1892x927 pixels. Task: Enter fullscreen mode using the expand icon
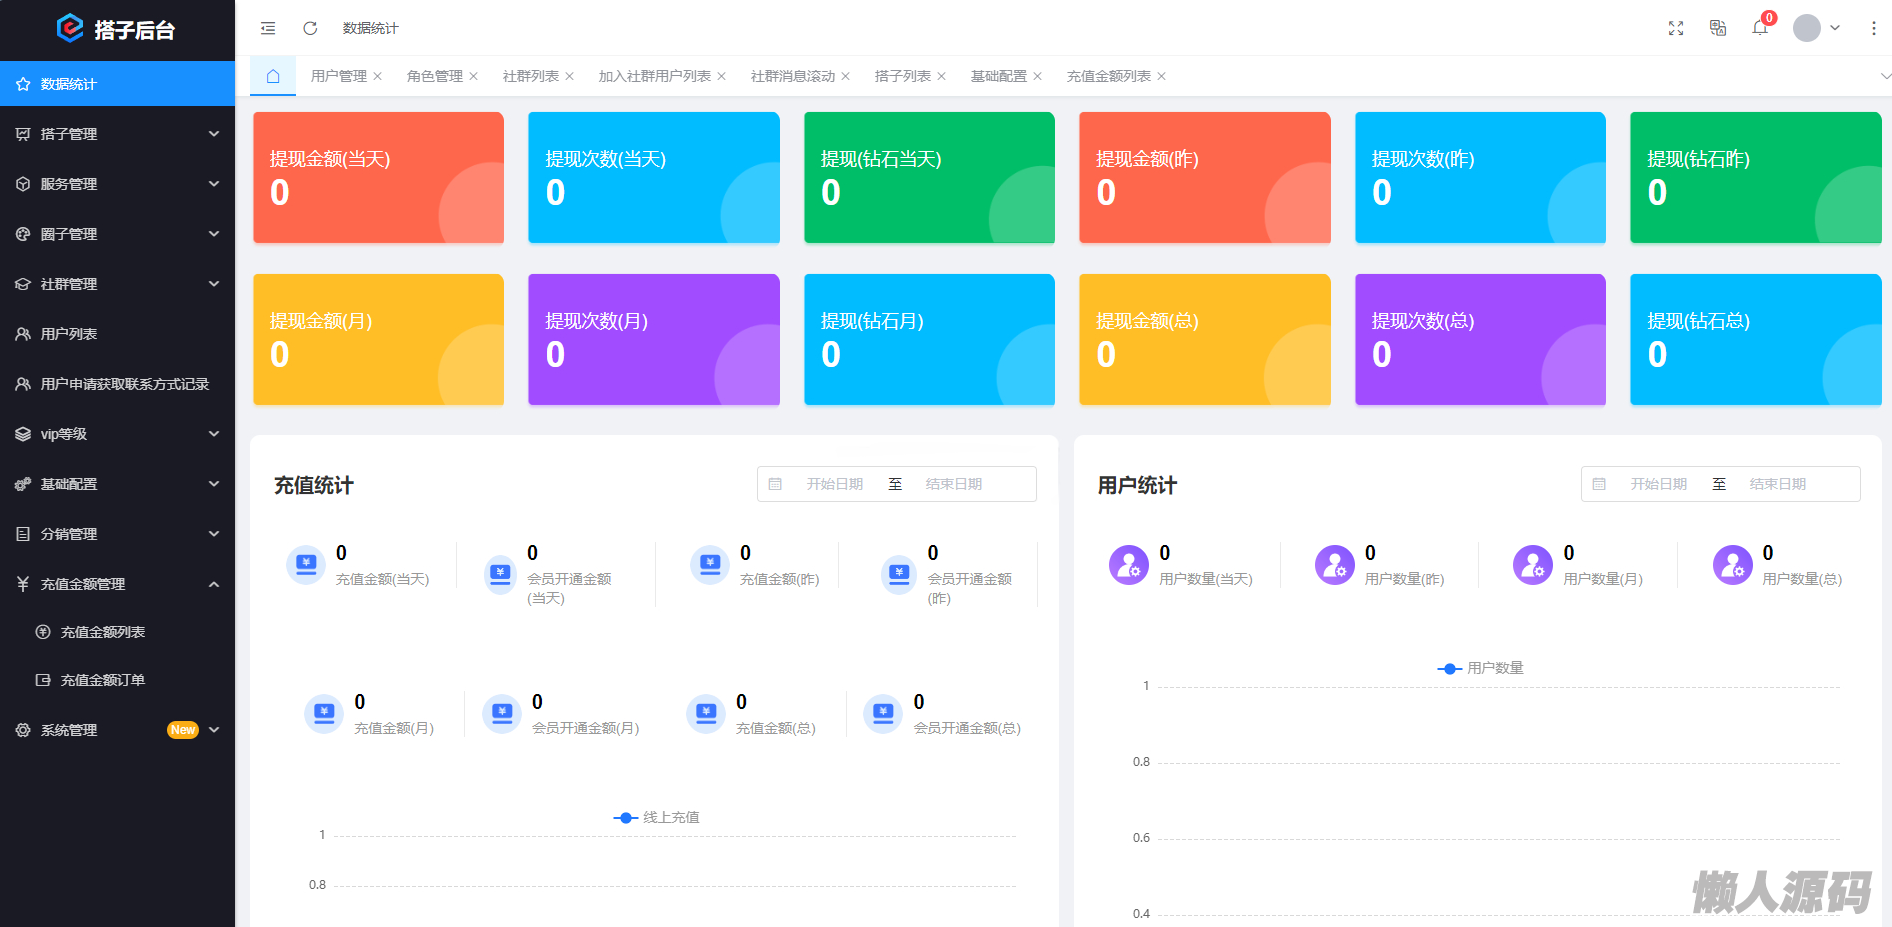(1676, 28)
